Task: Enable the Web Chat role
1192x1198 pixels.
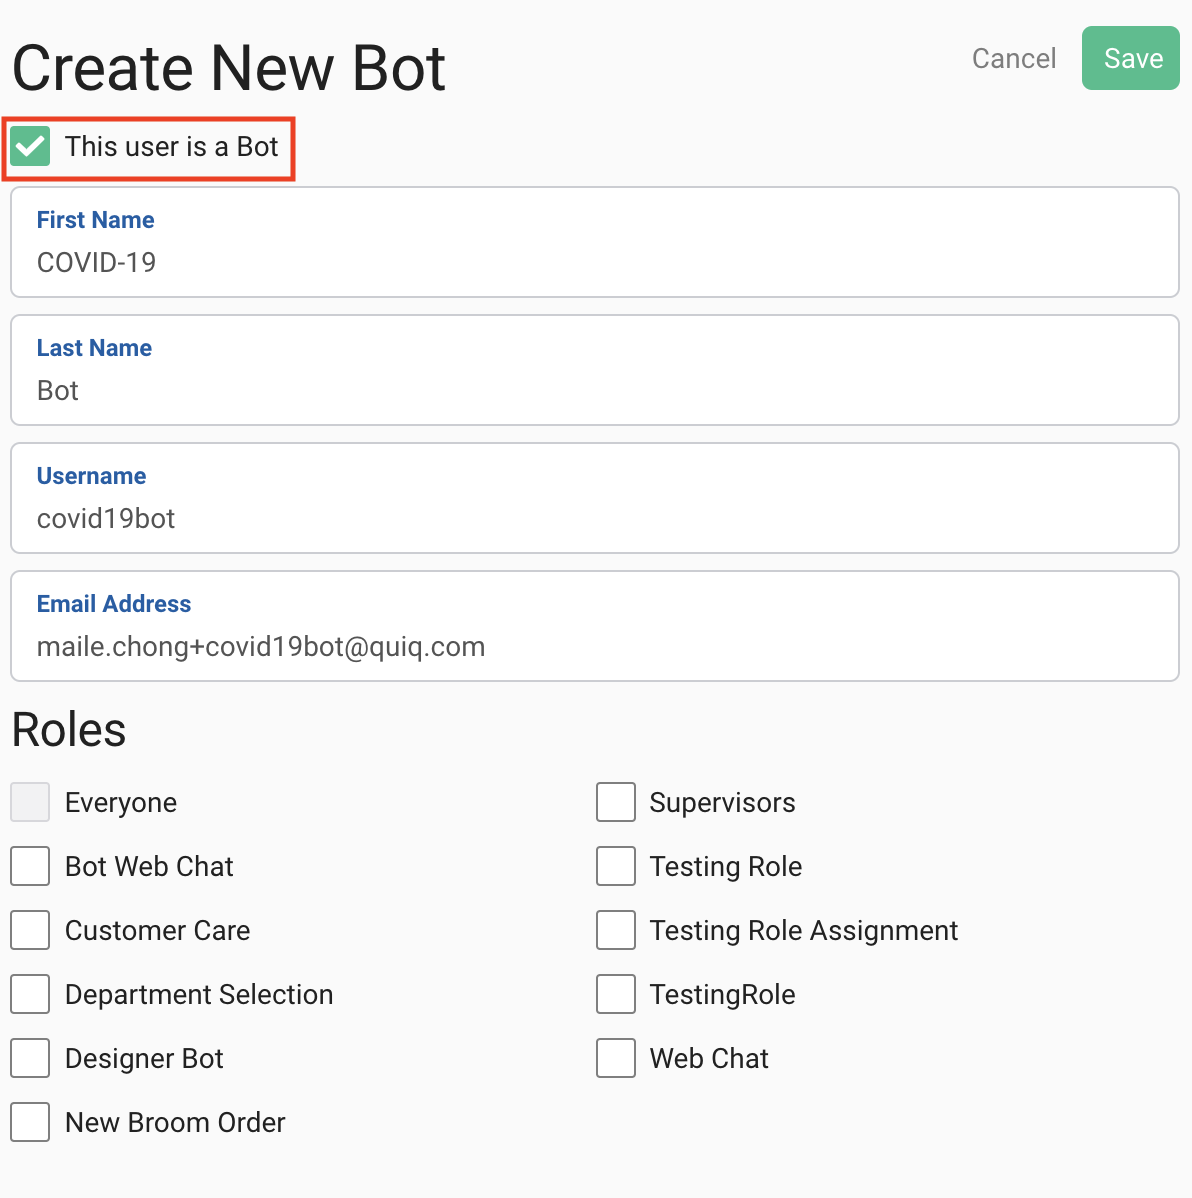Action: tap(616, 1058)
